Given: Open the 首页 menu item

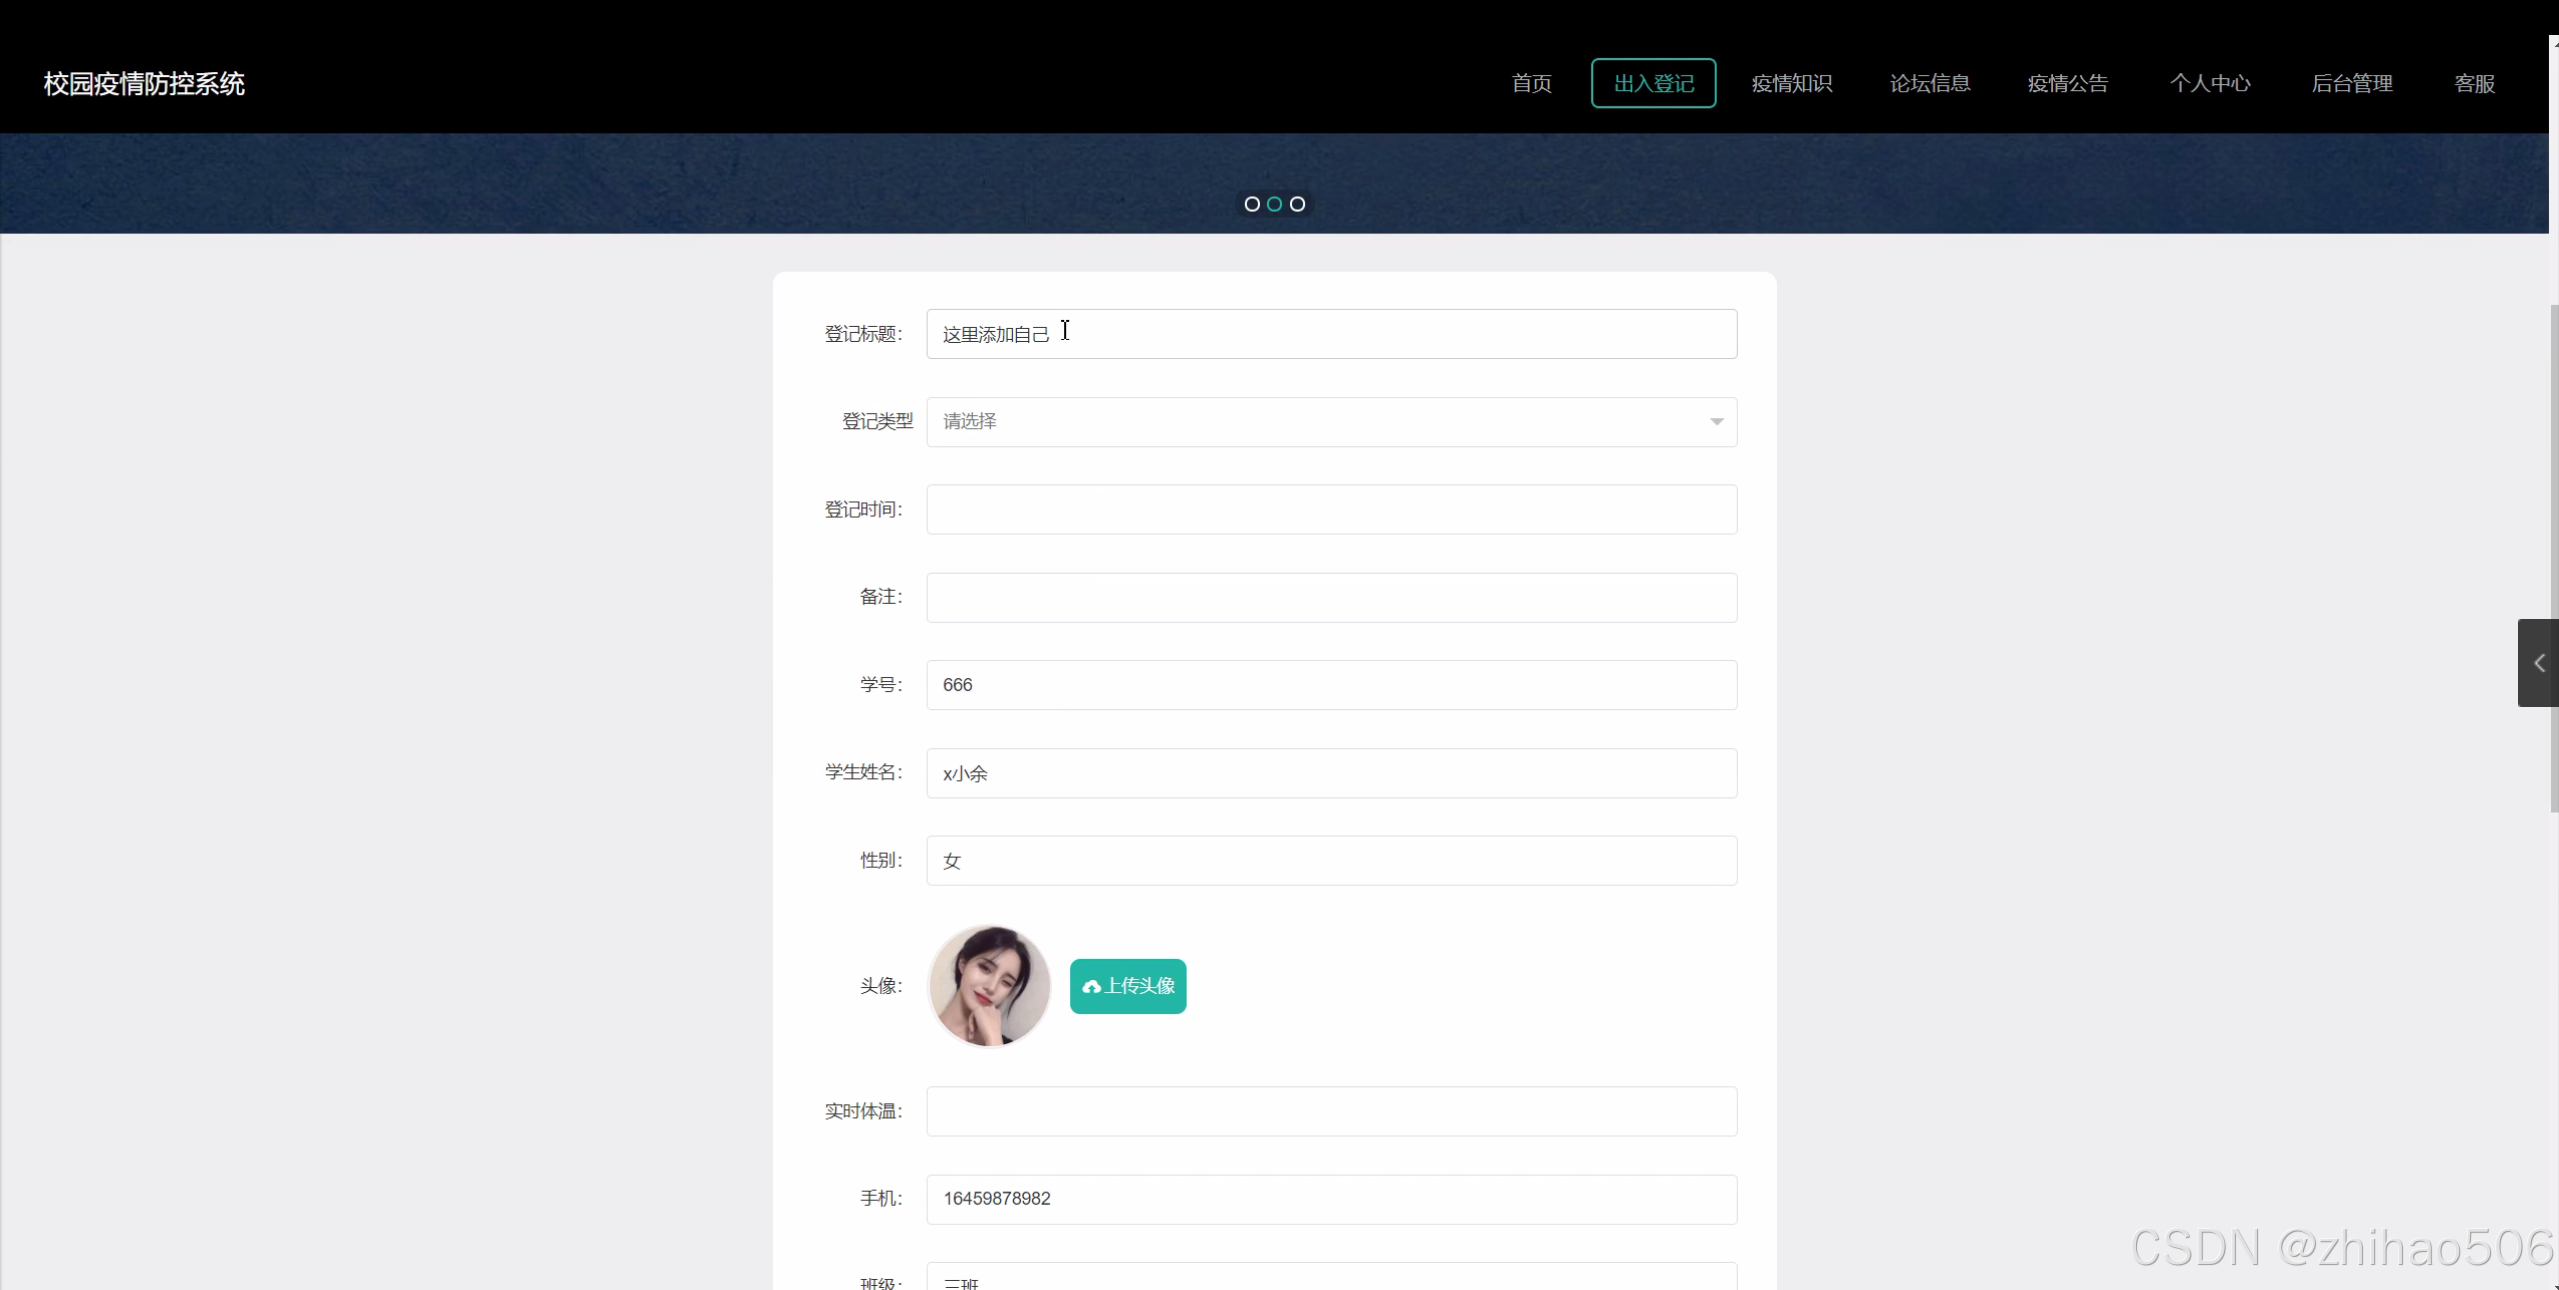Looking at the screenshot, I should (x=1531, y=84).
